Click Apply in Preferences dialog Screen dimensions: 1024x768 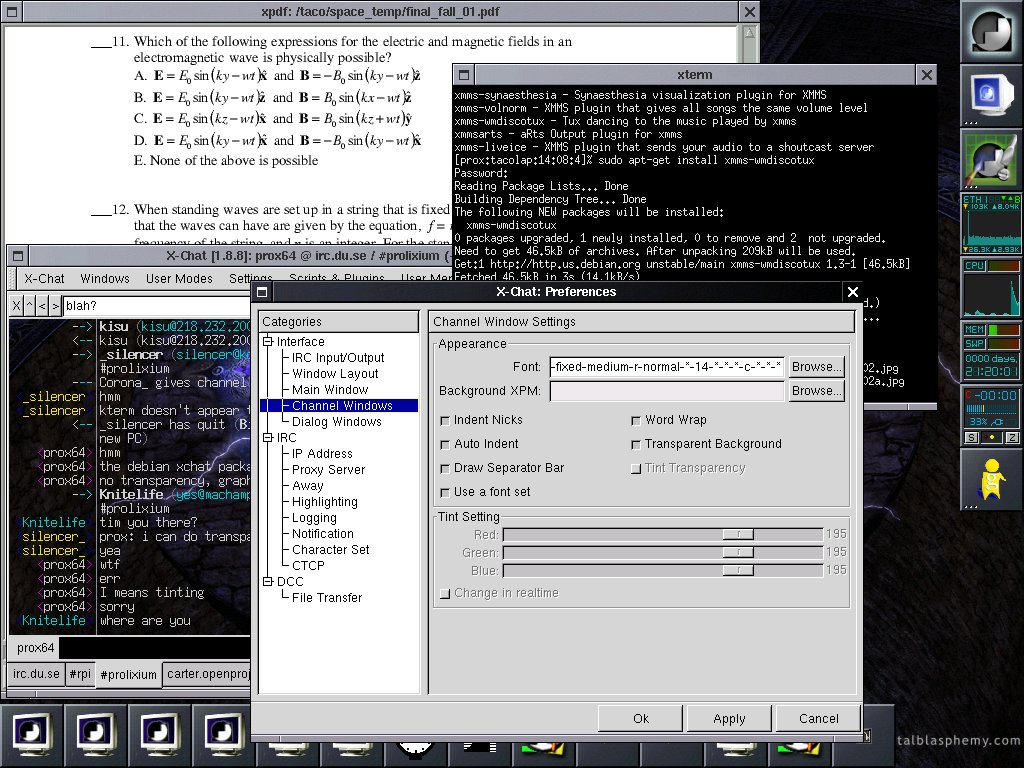(x=729, y=718)
